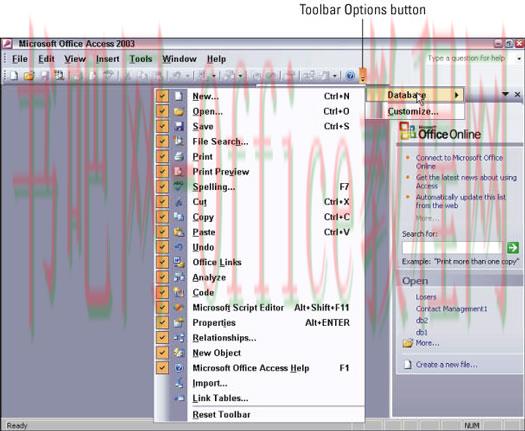Toggle the File Search... checkbox

pyautogui.click(x=162, y=141)
